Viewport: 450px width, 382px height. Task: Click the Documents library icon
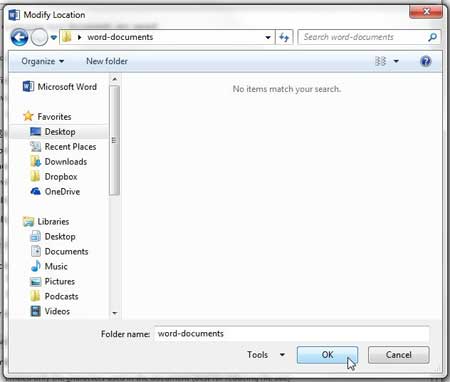36,251
